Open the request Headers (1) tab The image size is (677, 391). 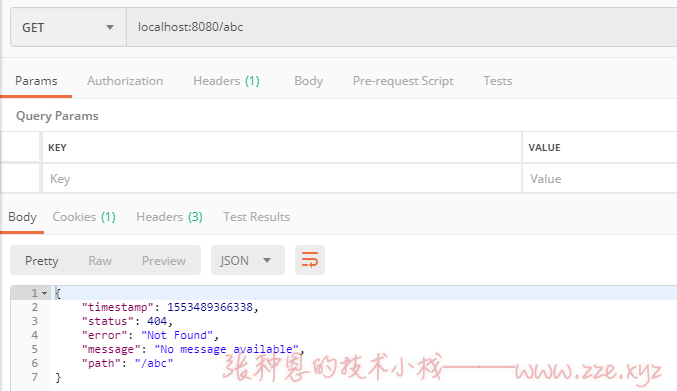(226, 81)
